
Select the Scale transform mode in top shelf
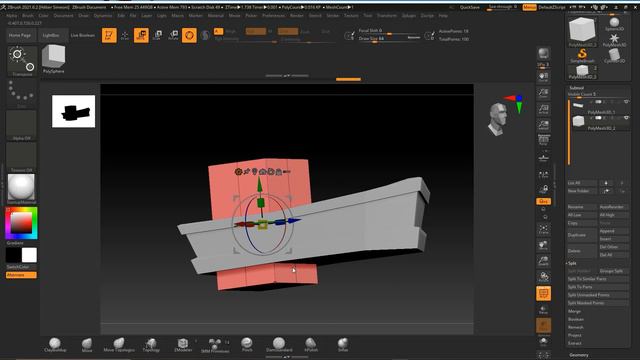pos(158,36)
